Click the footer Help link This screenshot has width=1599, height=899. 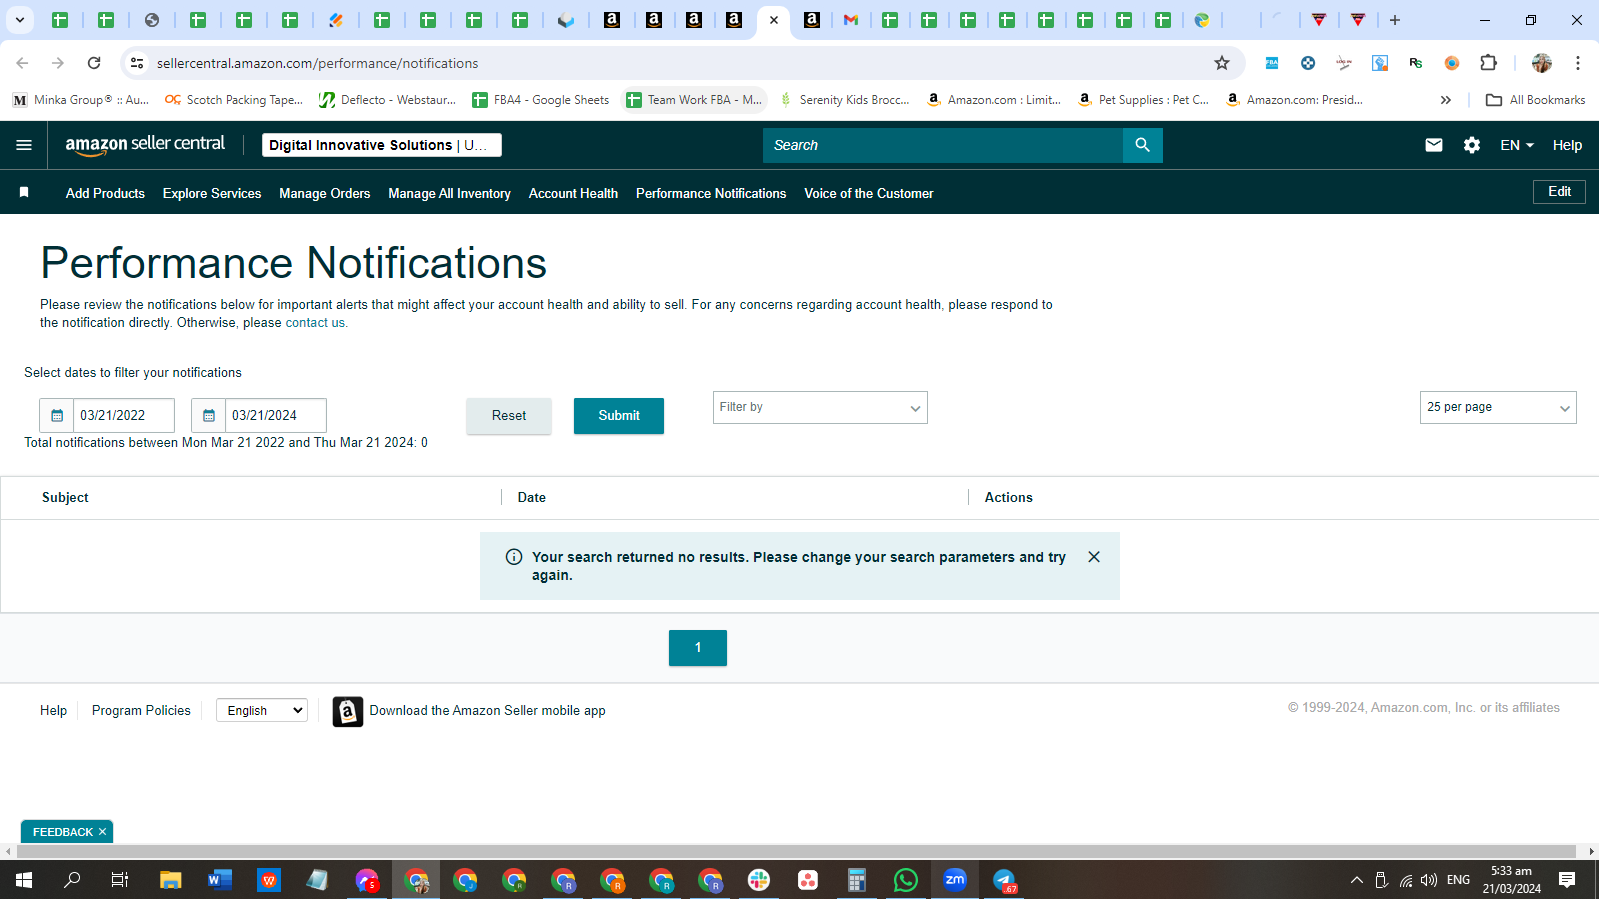coord(53,710)
